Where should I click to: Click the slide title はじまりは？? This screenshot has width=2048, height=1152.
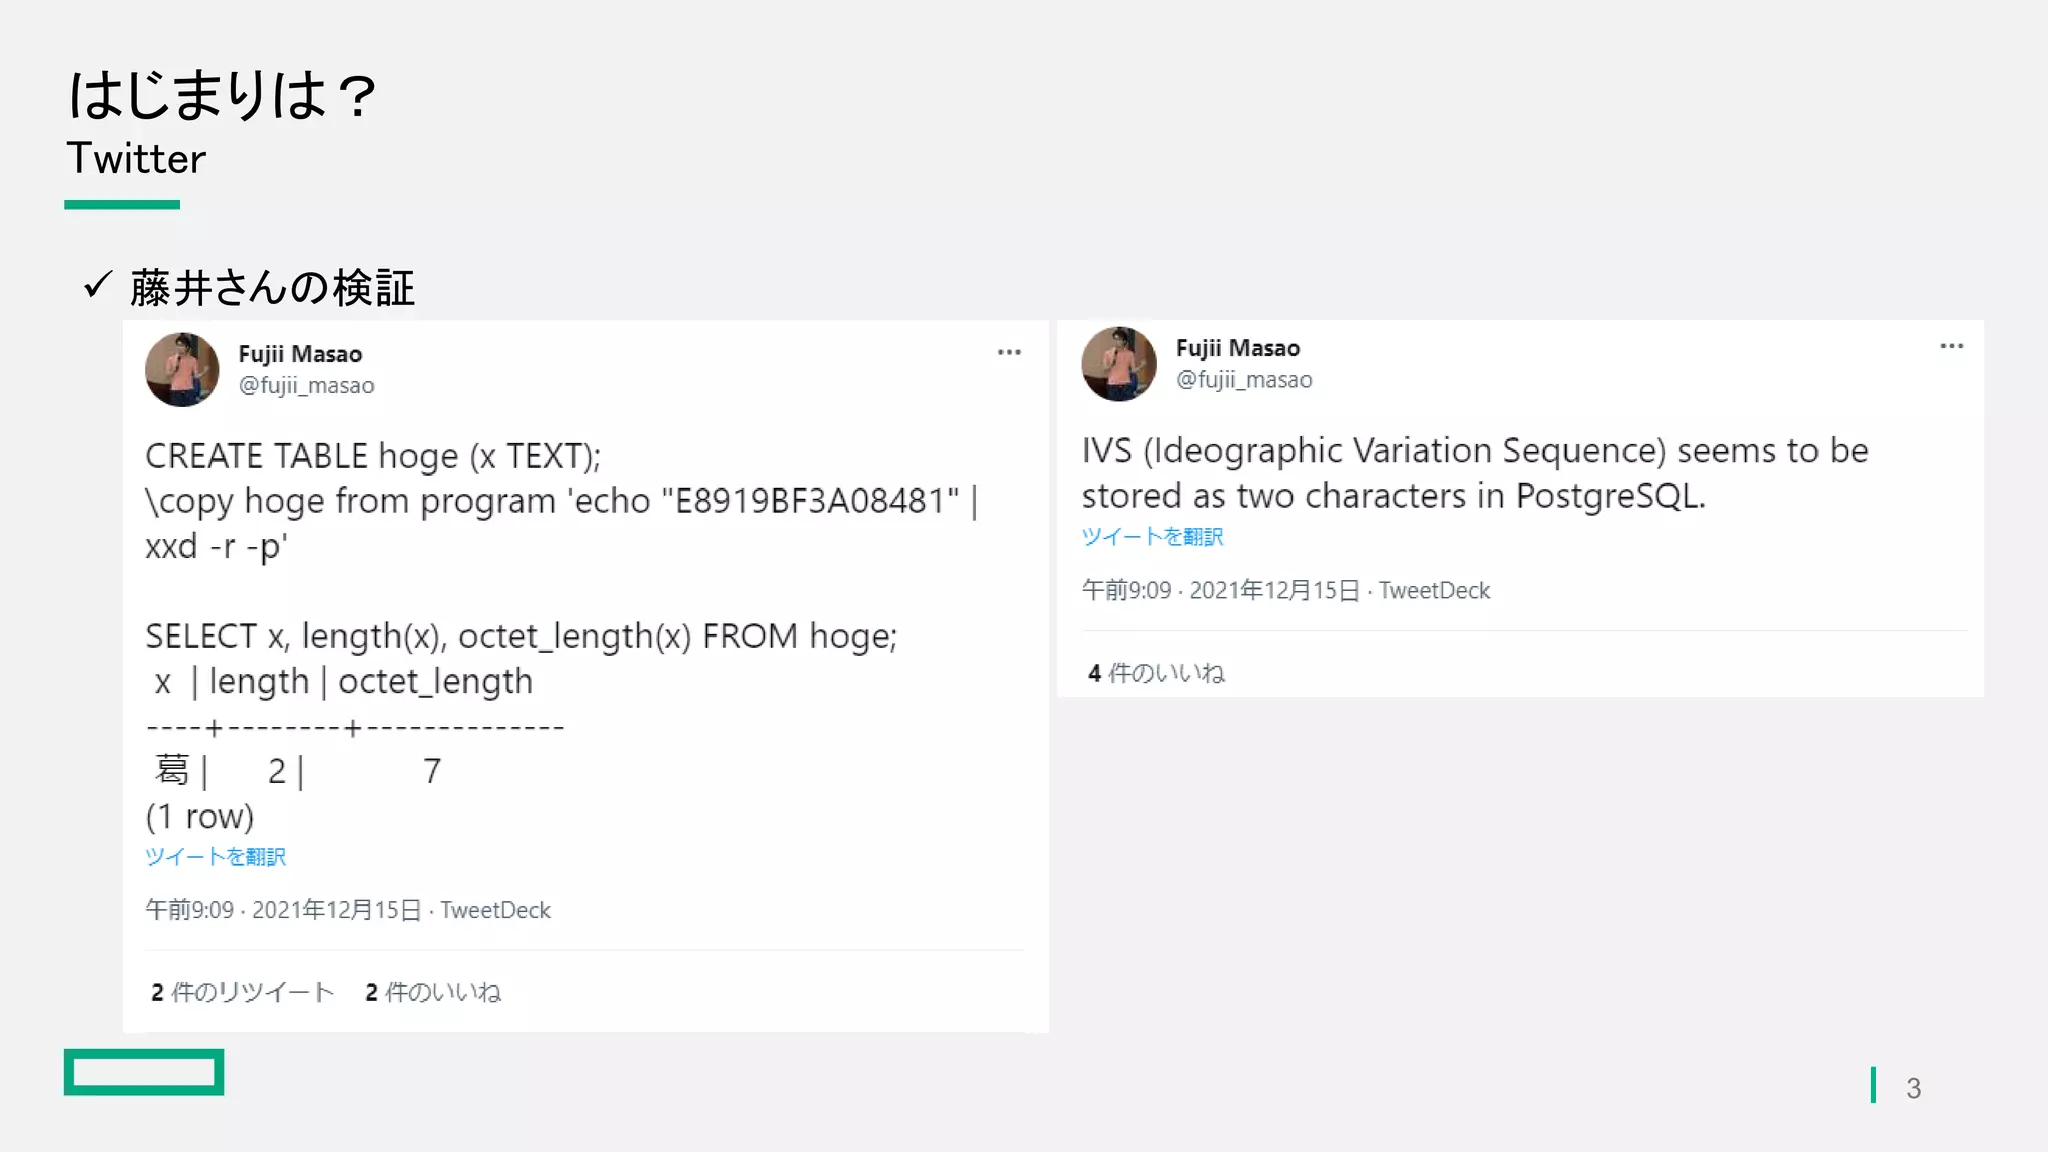(223, 96)
